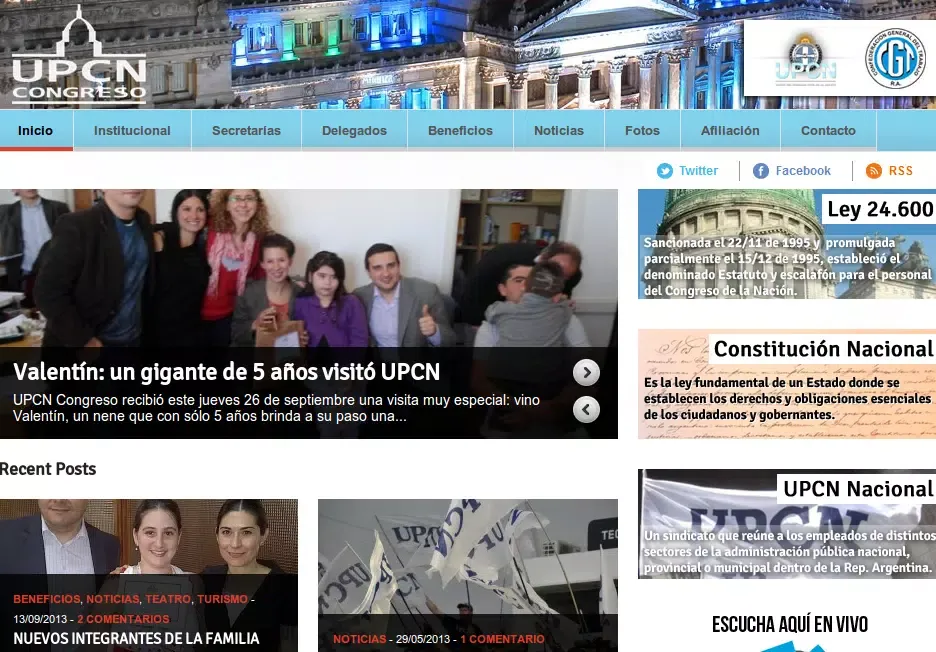Image resolution: width=936 pixels, height=652 pixels.
Task: Click the Twitter bird icon
Action: pyautogui.click(x=664, y=171)
